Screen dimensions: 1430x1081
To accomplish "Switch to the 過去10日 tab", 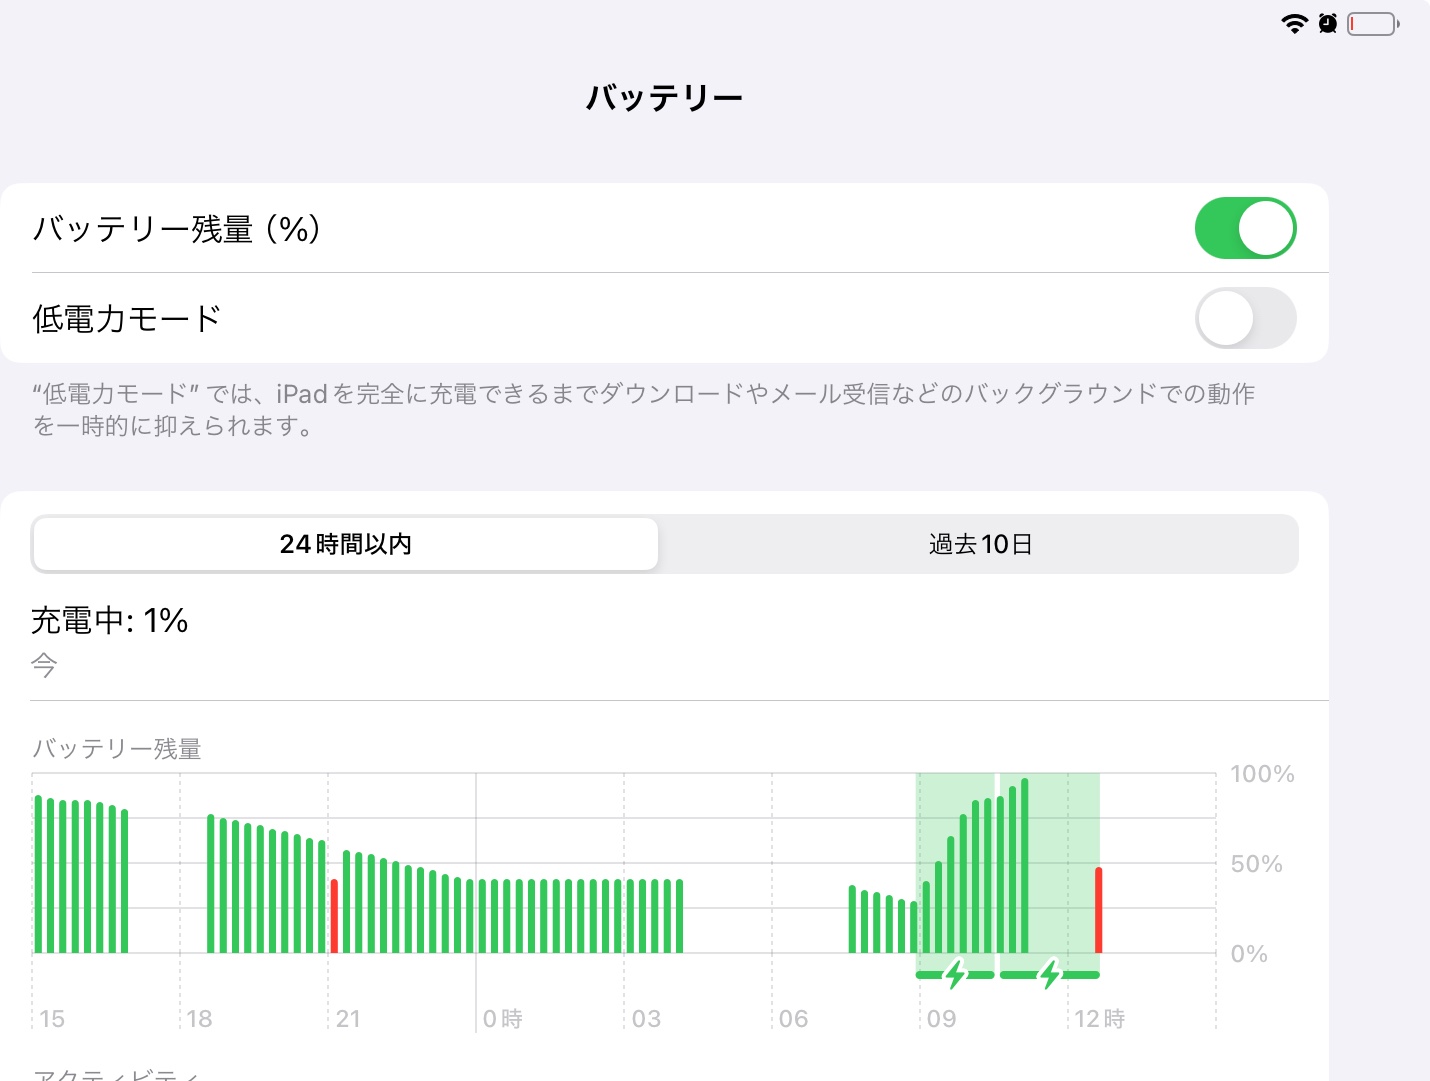I will [980, 544].
